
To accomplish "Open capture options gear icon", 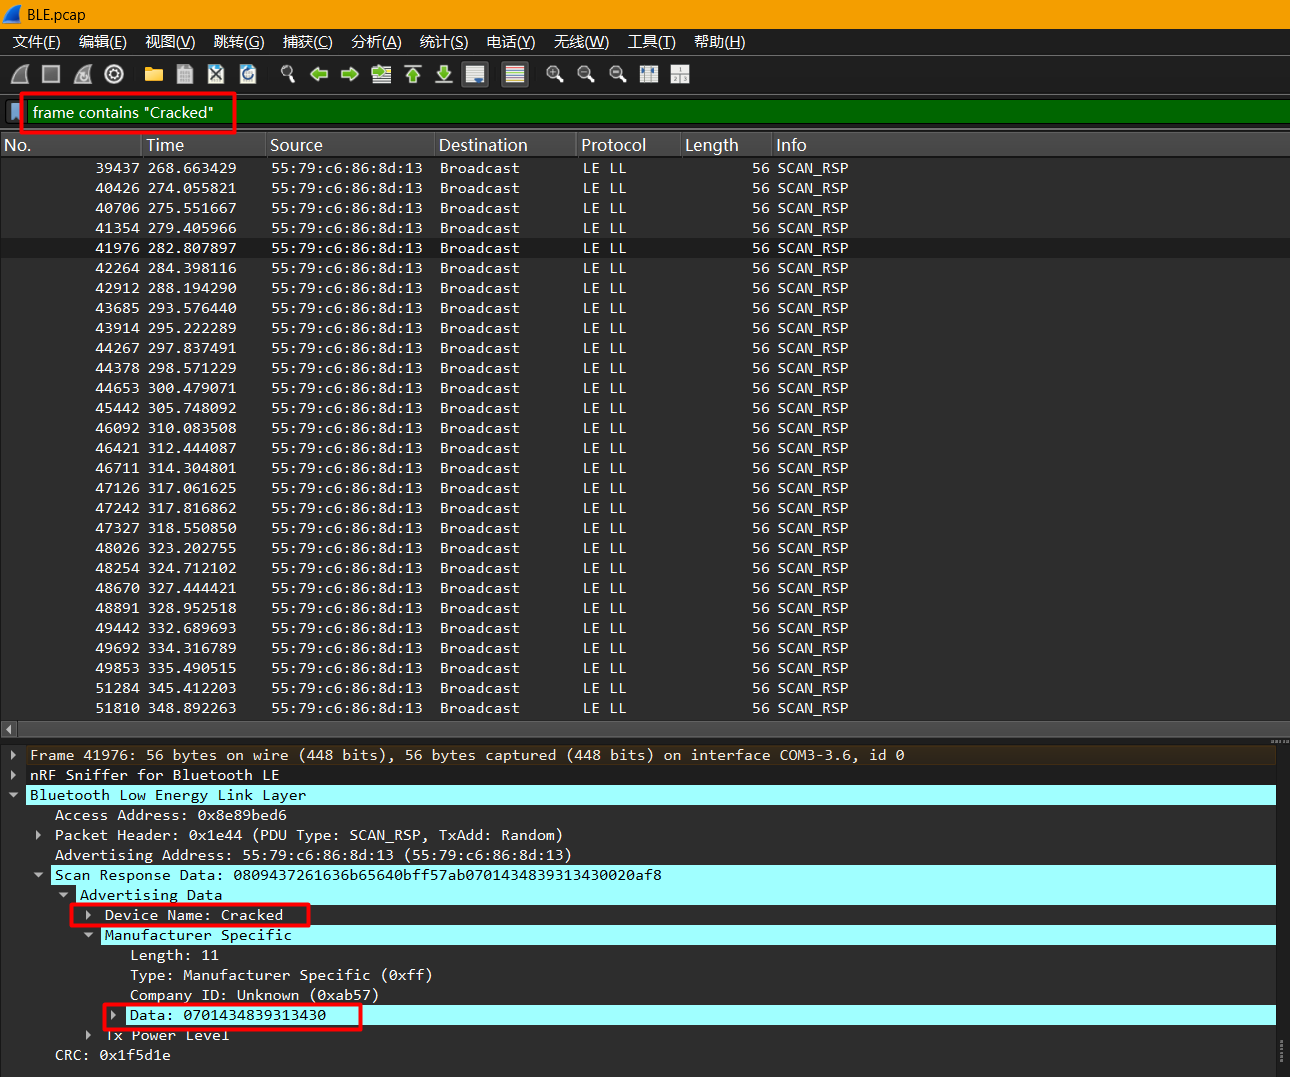I will tap(114, 74).
